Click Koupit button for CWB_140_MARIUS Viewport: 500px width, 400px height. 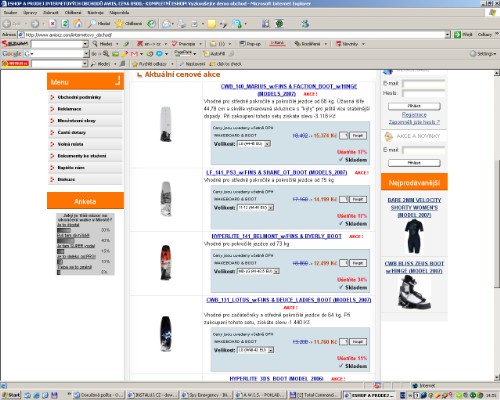pos(358,136)
